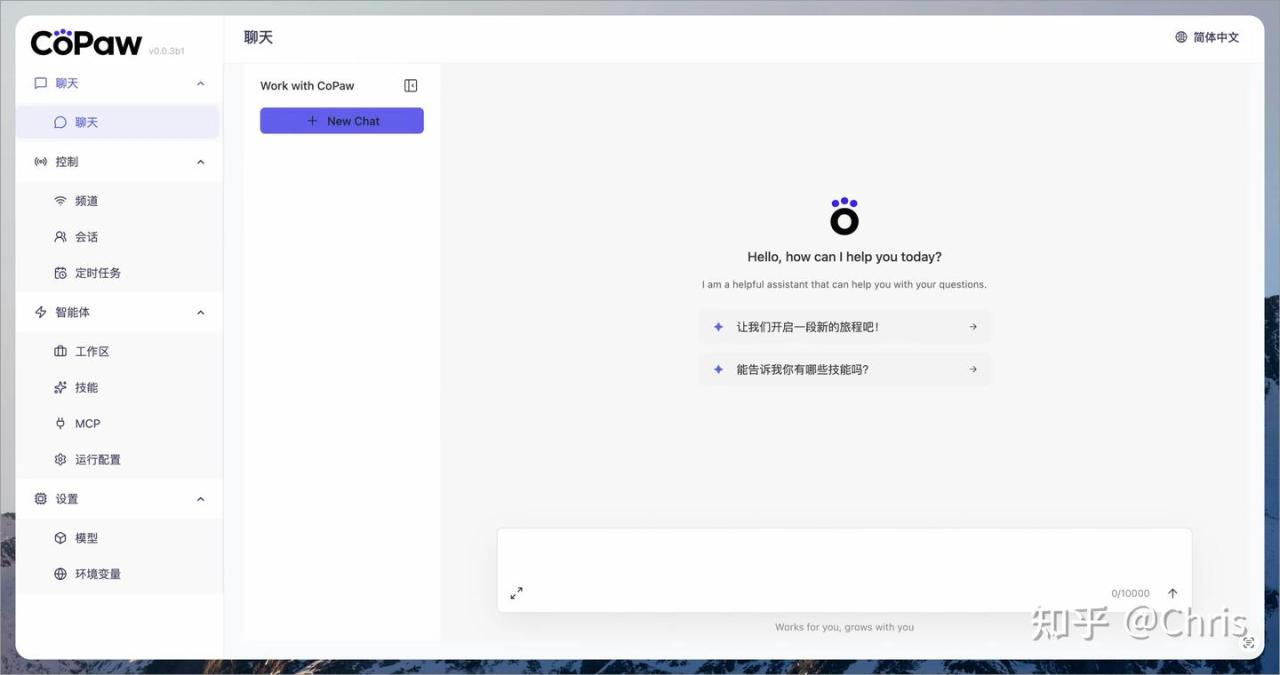Choose the 让我们开启一段新的旅程吧 suggestion
This screenshot has width=1280, height=675.
click(x=844, y=327)
